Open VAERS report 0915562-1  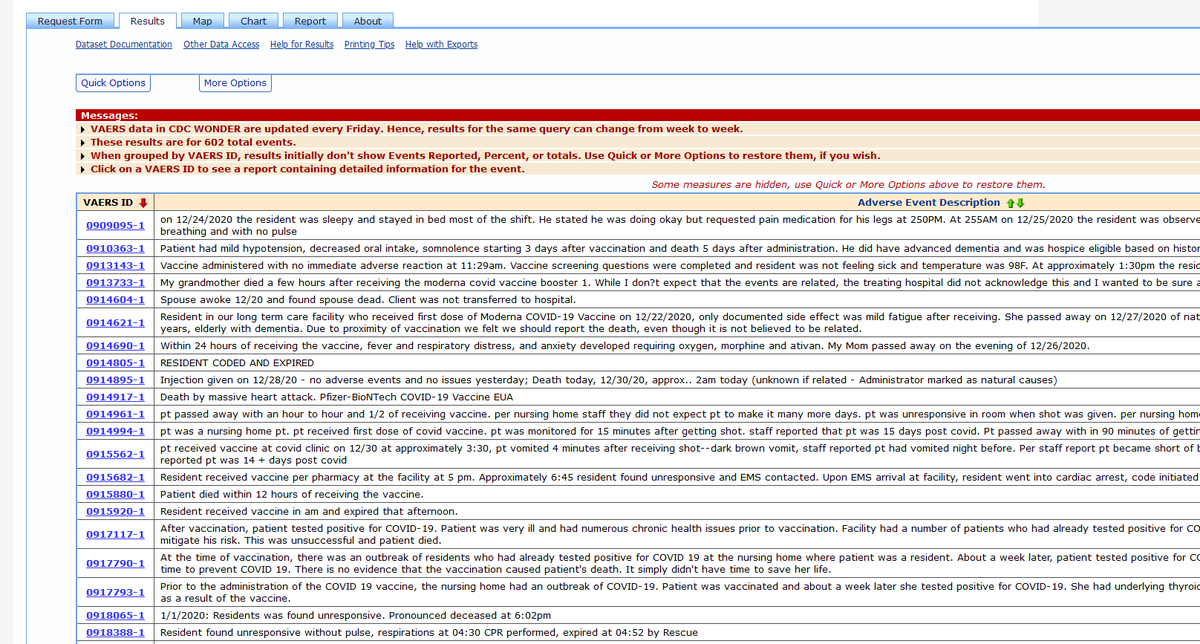pyautogui.click(x=115, y=454)
